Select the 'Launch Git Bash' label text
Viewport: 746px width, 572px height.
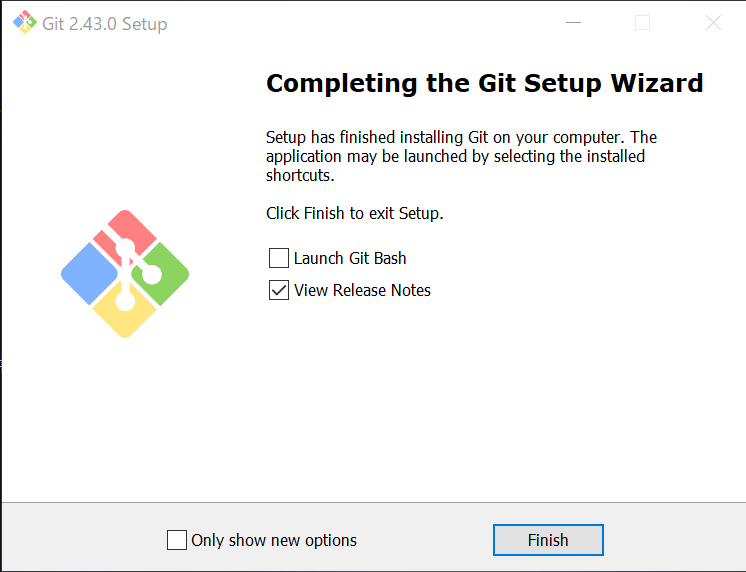pyautogui.click(x=350, y=258)
